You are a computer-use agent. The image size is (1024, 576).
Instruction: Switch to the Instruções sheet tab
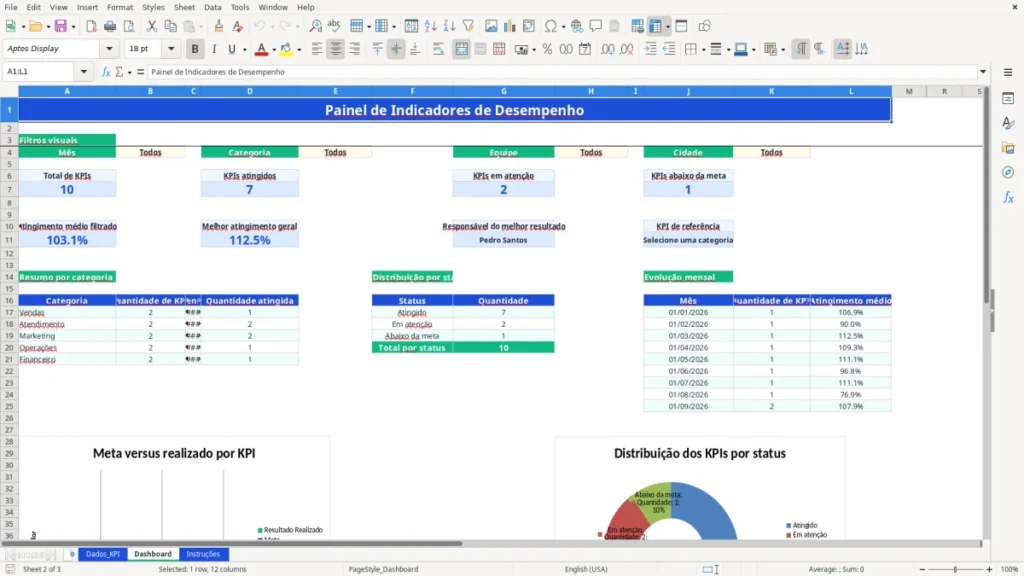pos(203,554)
